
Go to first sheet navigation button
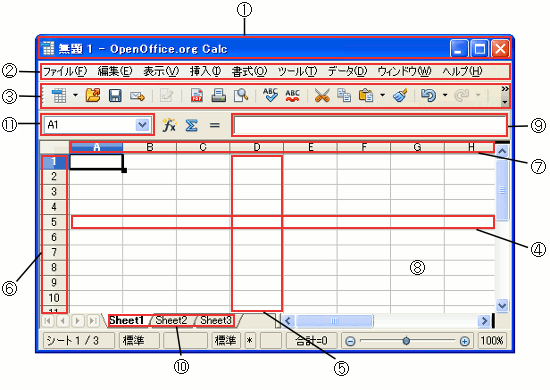point(48,321)
